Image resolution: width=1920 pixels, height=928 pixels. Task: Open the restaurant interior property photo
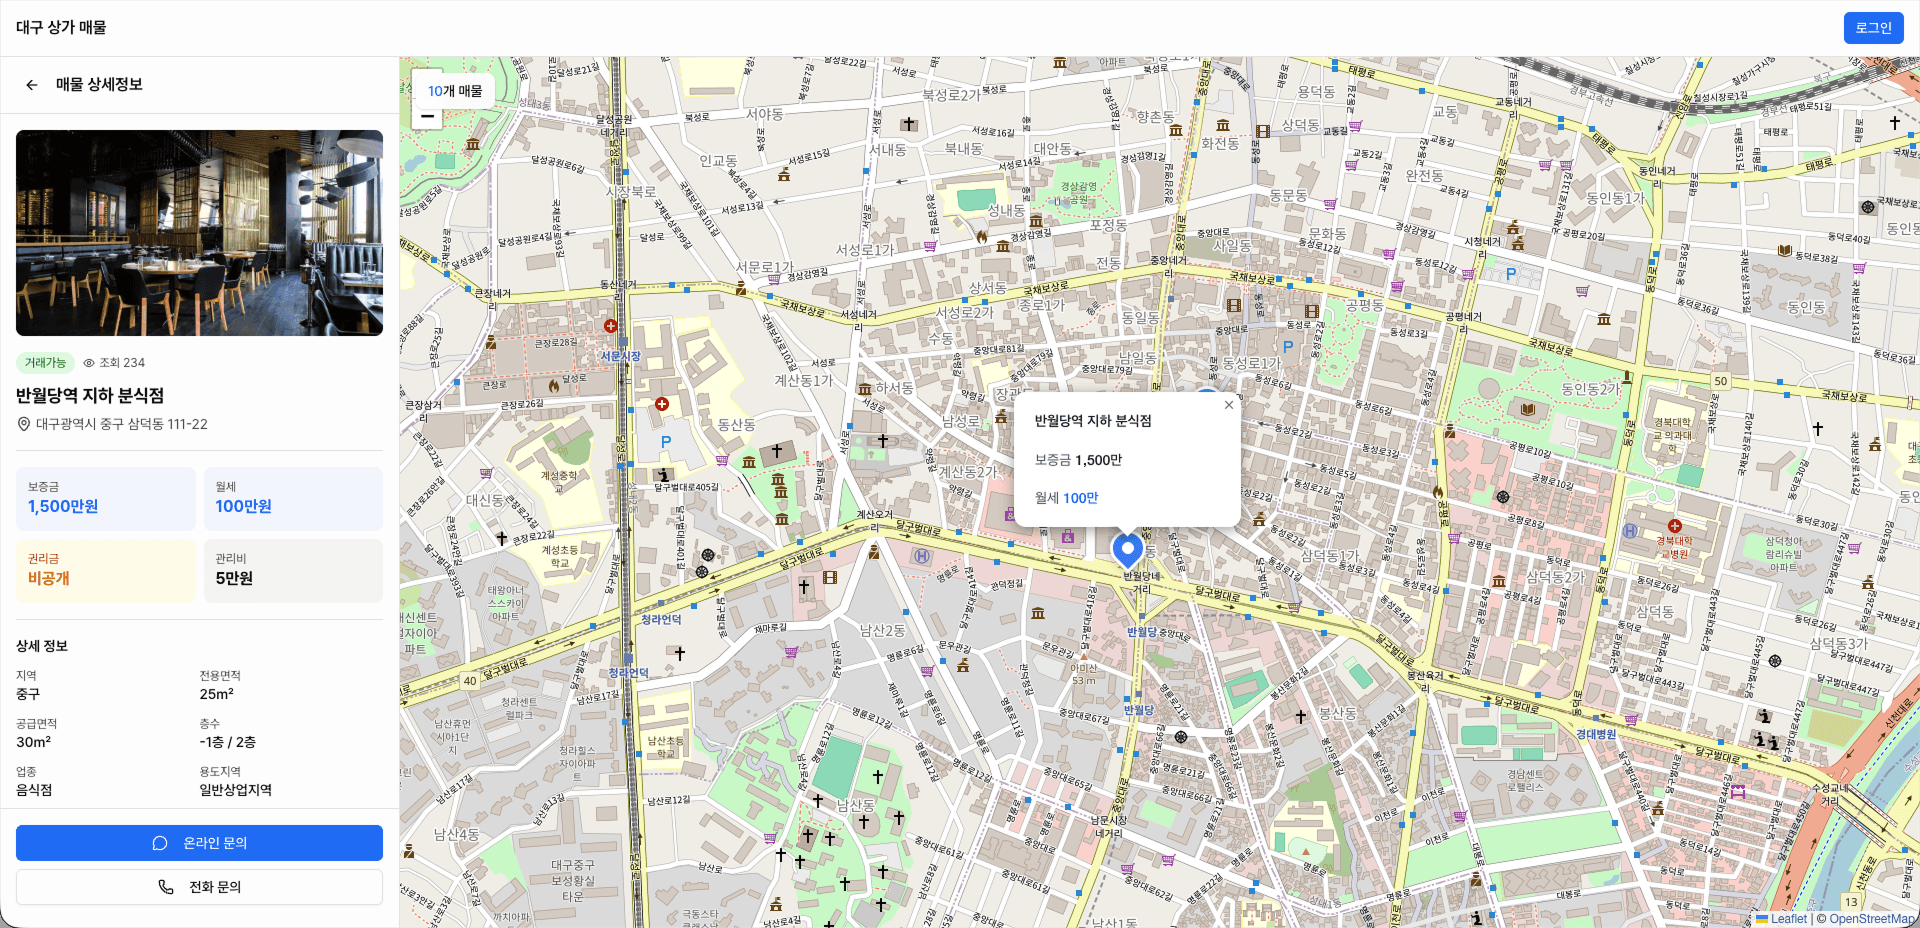tap(199, 233)
